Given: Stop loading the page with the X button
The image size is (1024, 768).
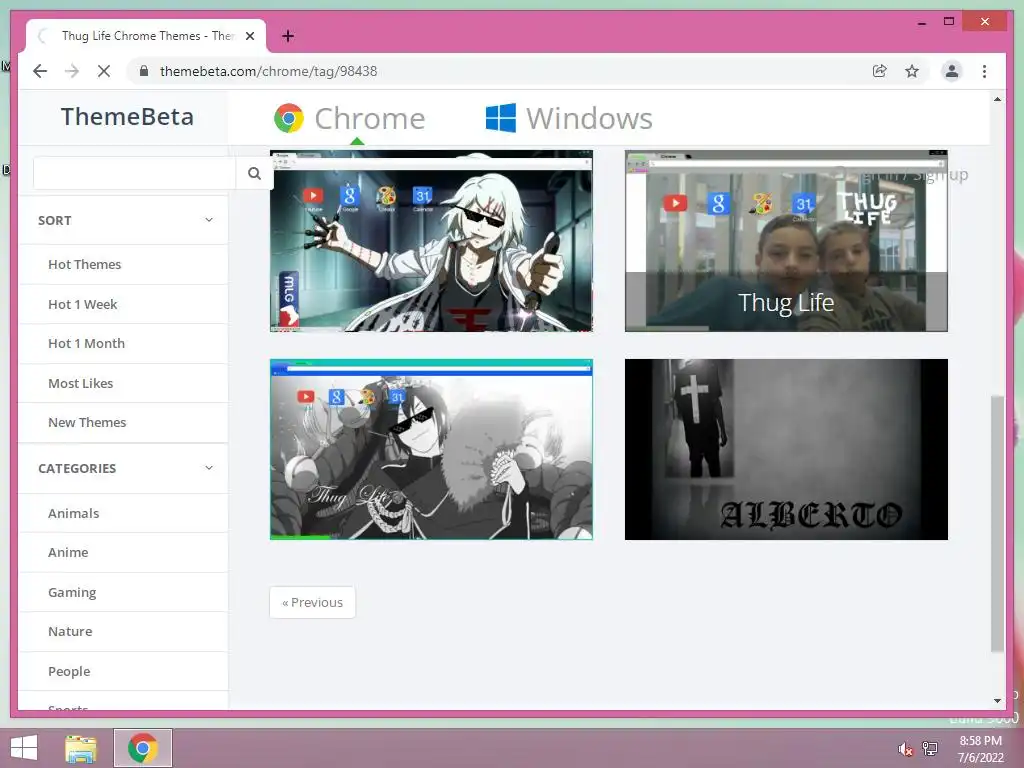Looking at the screenshot, I should coord(104,71).
